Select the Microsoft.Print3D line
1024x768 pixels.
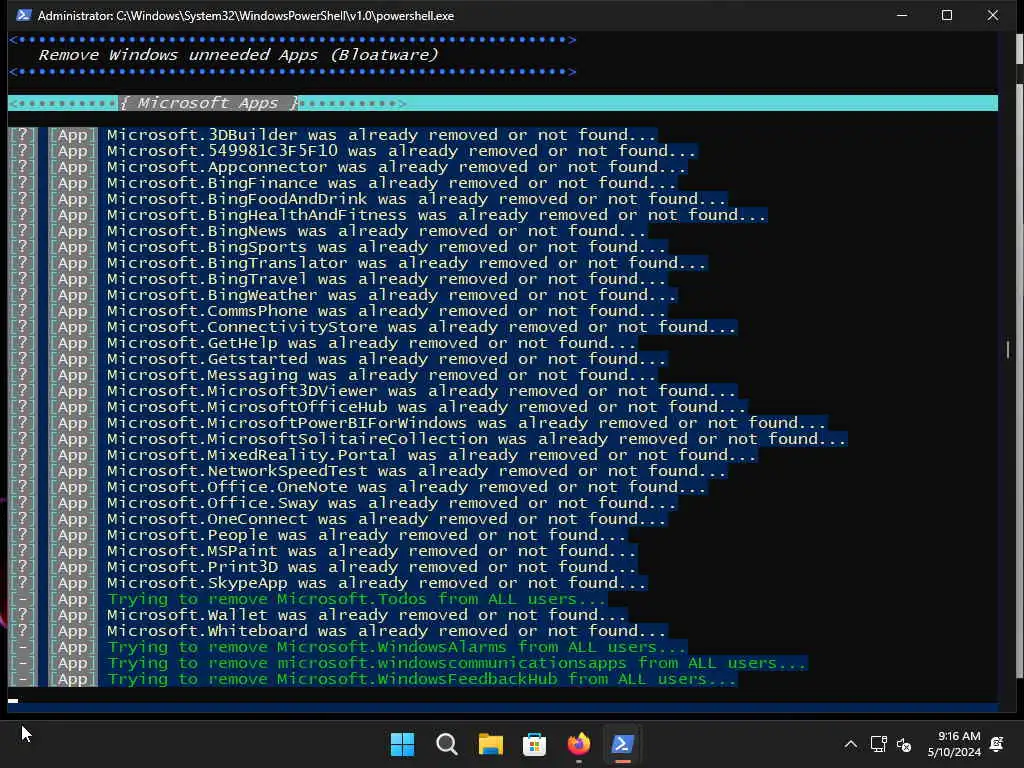(x=371, y=567)
